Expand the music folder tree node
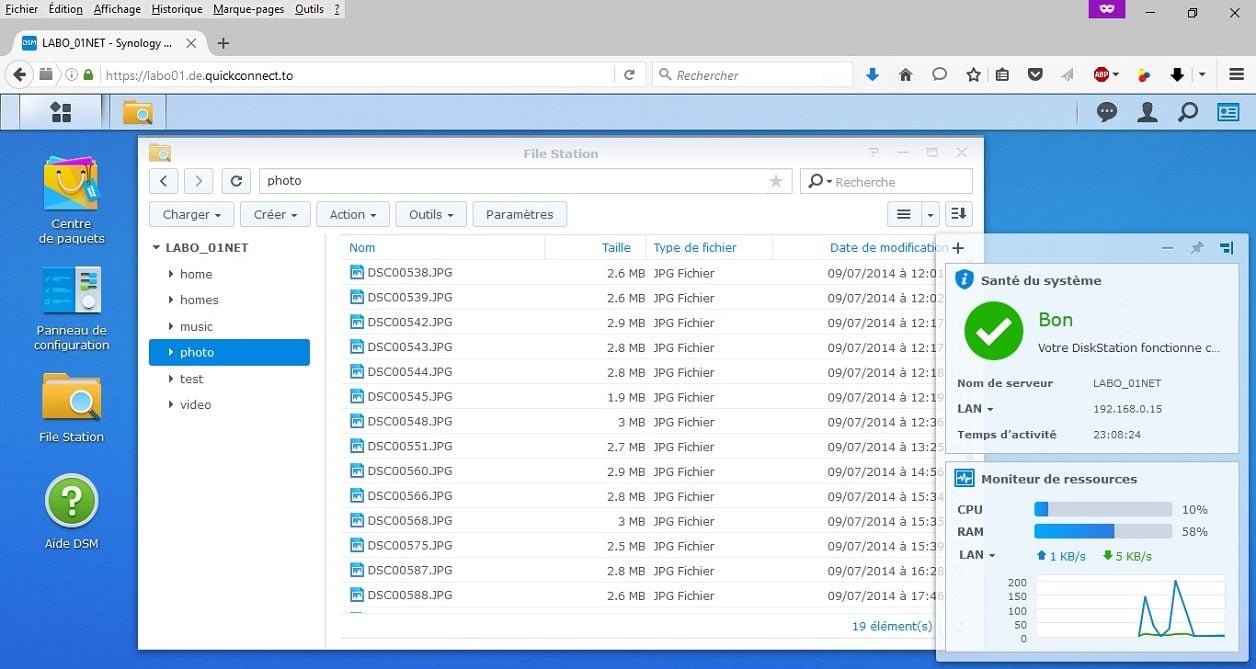This screenshot has width=1256, height=669. coord(171,327)
